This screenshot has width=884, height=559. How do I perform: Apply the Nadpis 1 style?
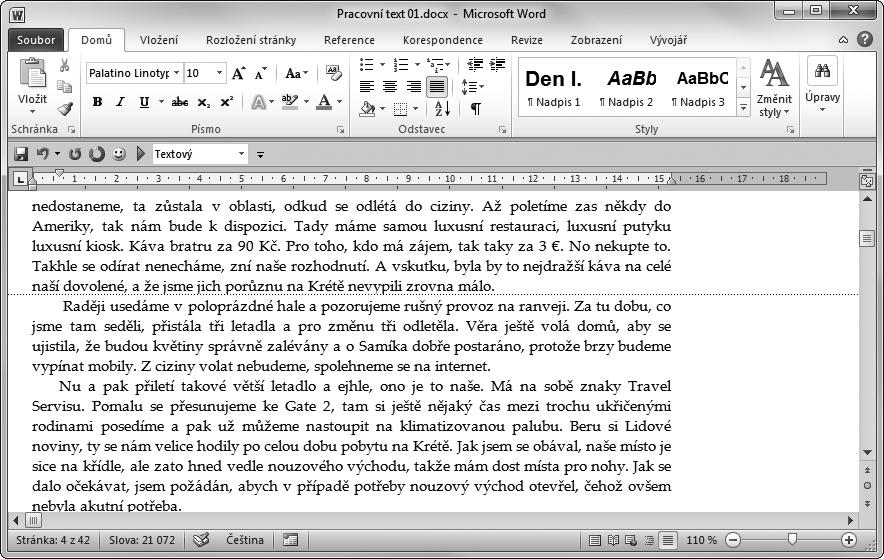[x=554, y=87]
